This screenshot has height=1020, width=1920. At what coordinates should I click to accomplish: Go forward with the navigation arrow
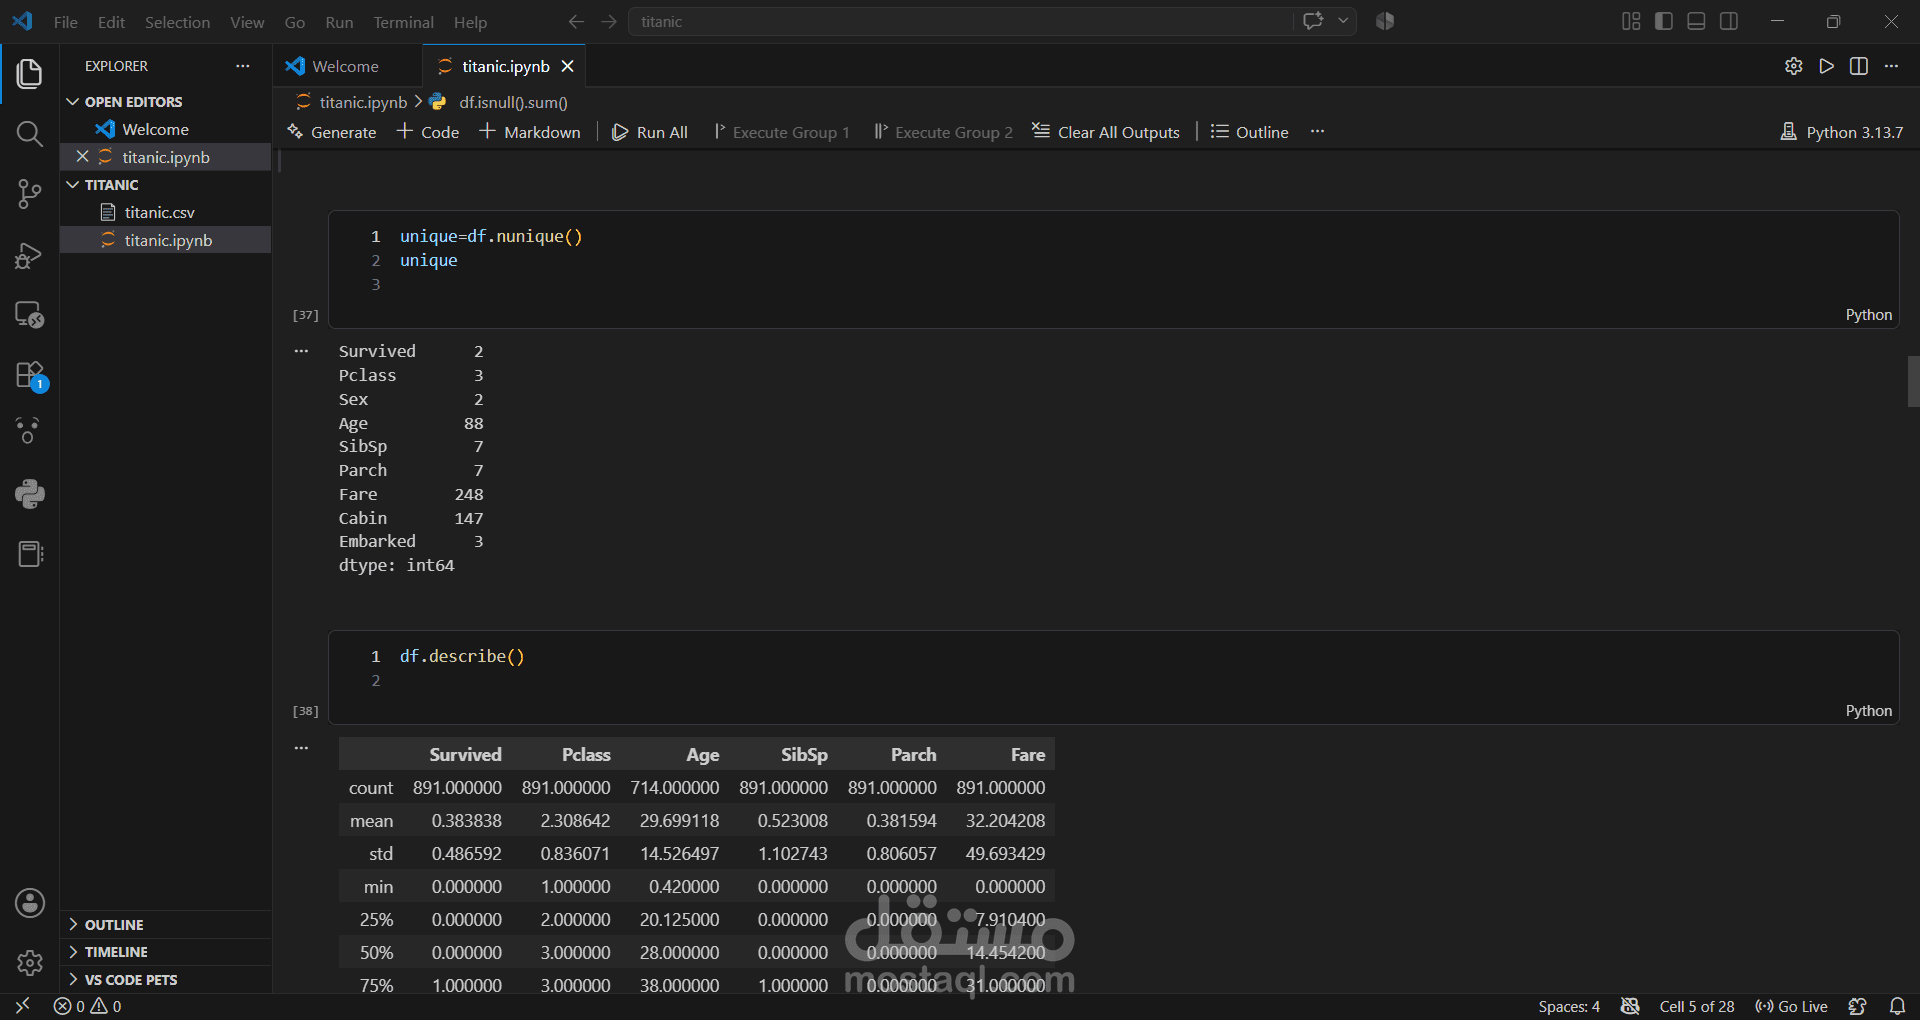[609, 21]
